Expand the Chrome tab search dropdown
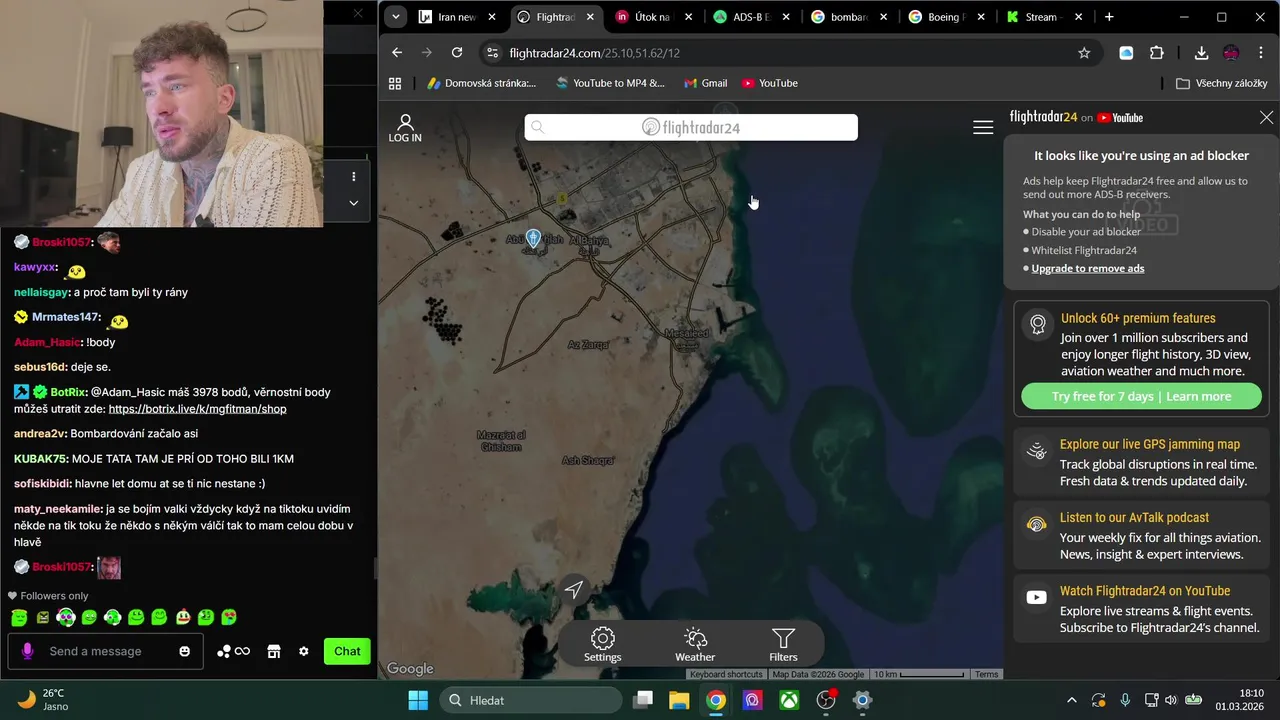 396,17
